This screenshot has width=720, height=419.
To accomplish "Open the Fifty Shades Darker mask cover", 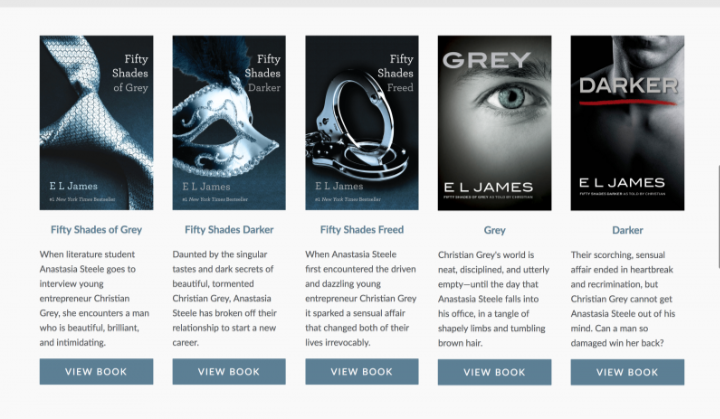I will coord(229,123).
